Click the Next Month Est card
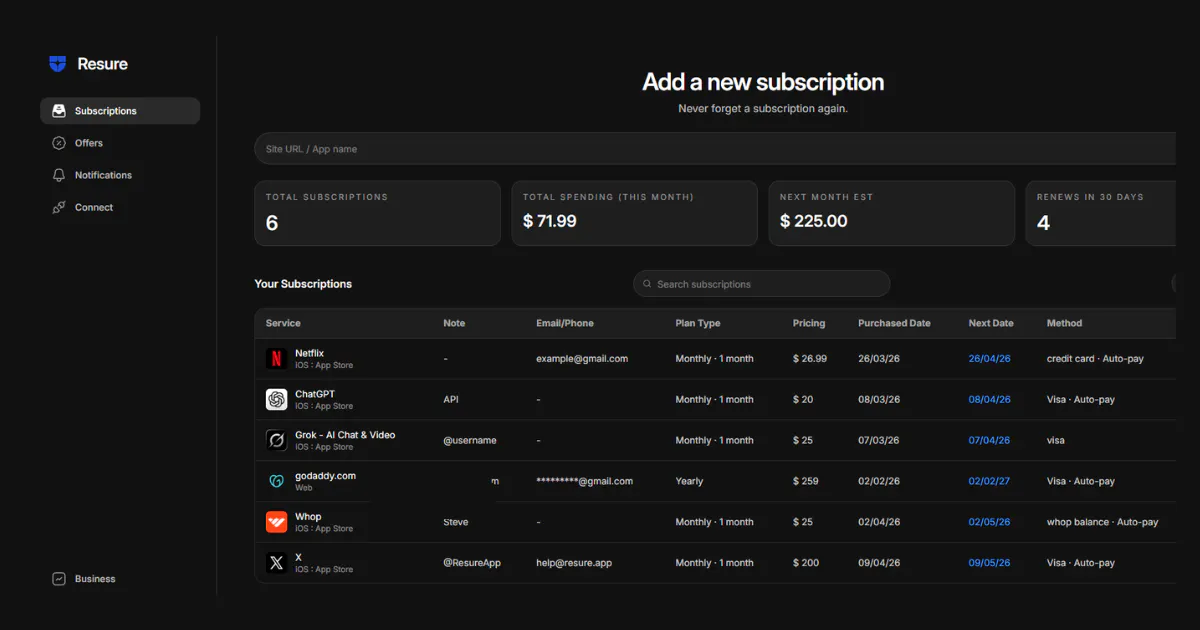The width and height of the screenshot is (1200, 630). [891, 213]
